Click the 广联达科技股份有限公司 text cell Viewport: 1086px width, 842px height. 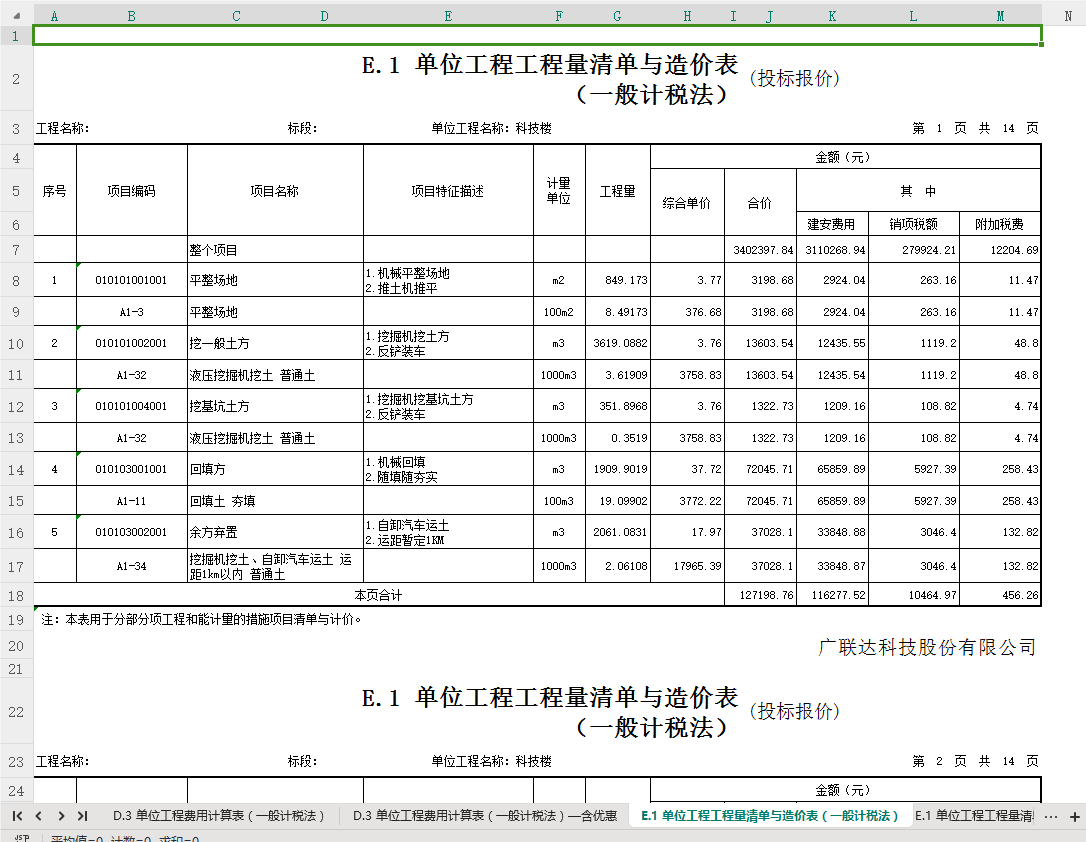(x=927, y=647)
